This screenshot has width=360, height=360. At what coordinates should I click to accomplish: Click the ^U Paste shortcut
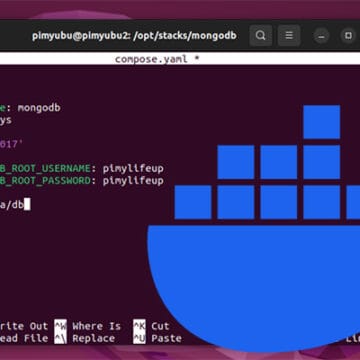(157, 338)
